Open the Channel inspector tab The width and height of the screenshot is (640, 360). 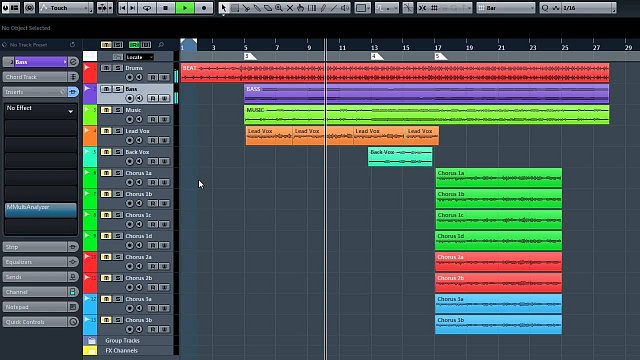35,292
